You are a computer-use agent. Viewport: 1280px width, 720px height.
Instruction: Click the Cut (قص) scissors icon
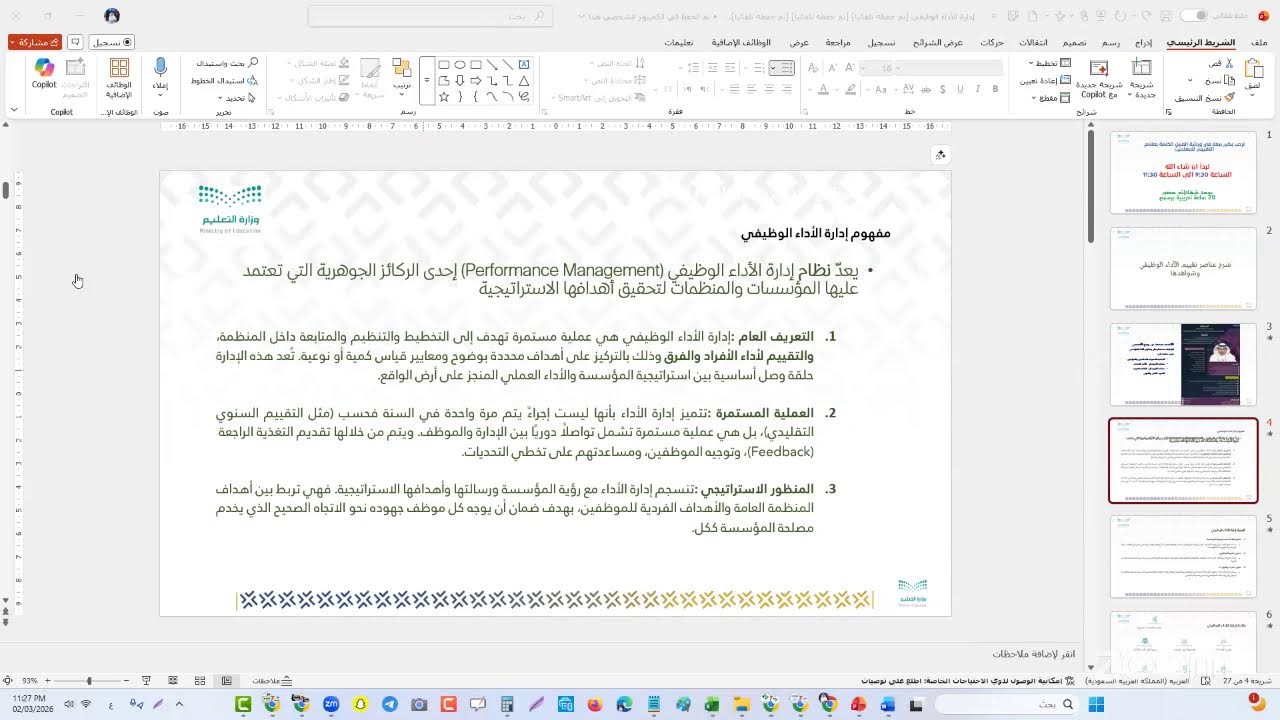pyautogui.click(x=1230, y=62)
